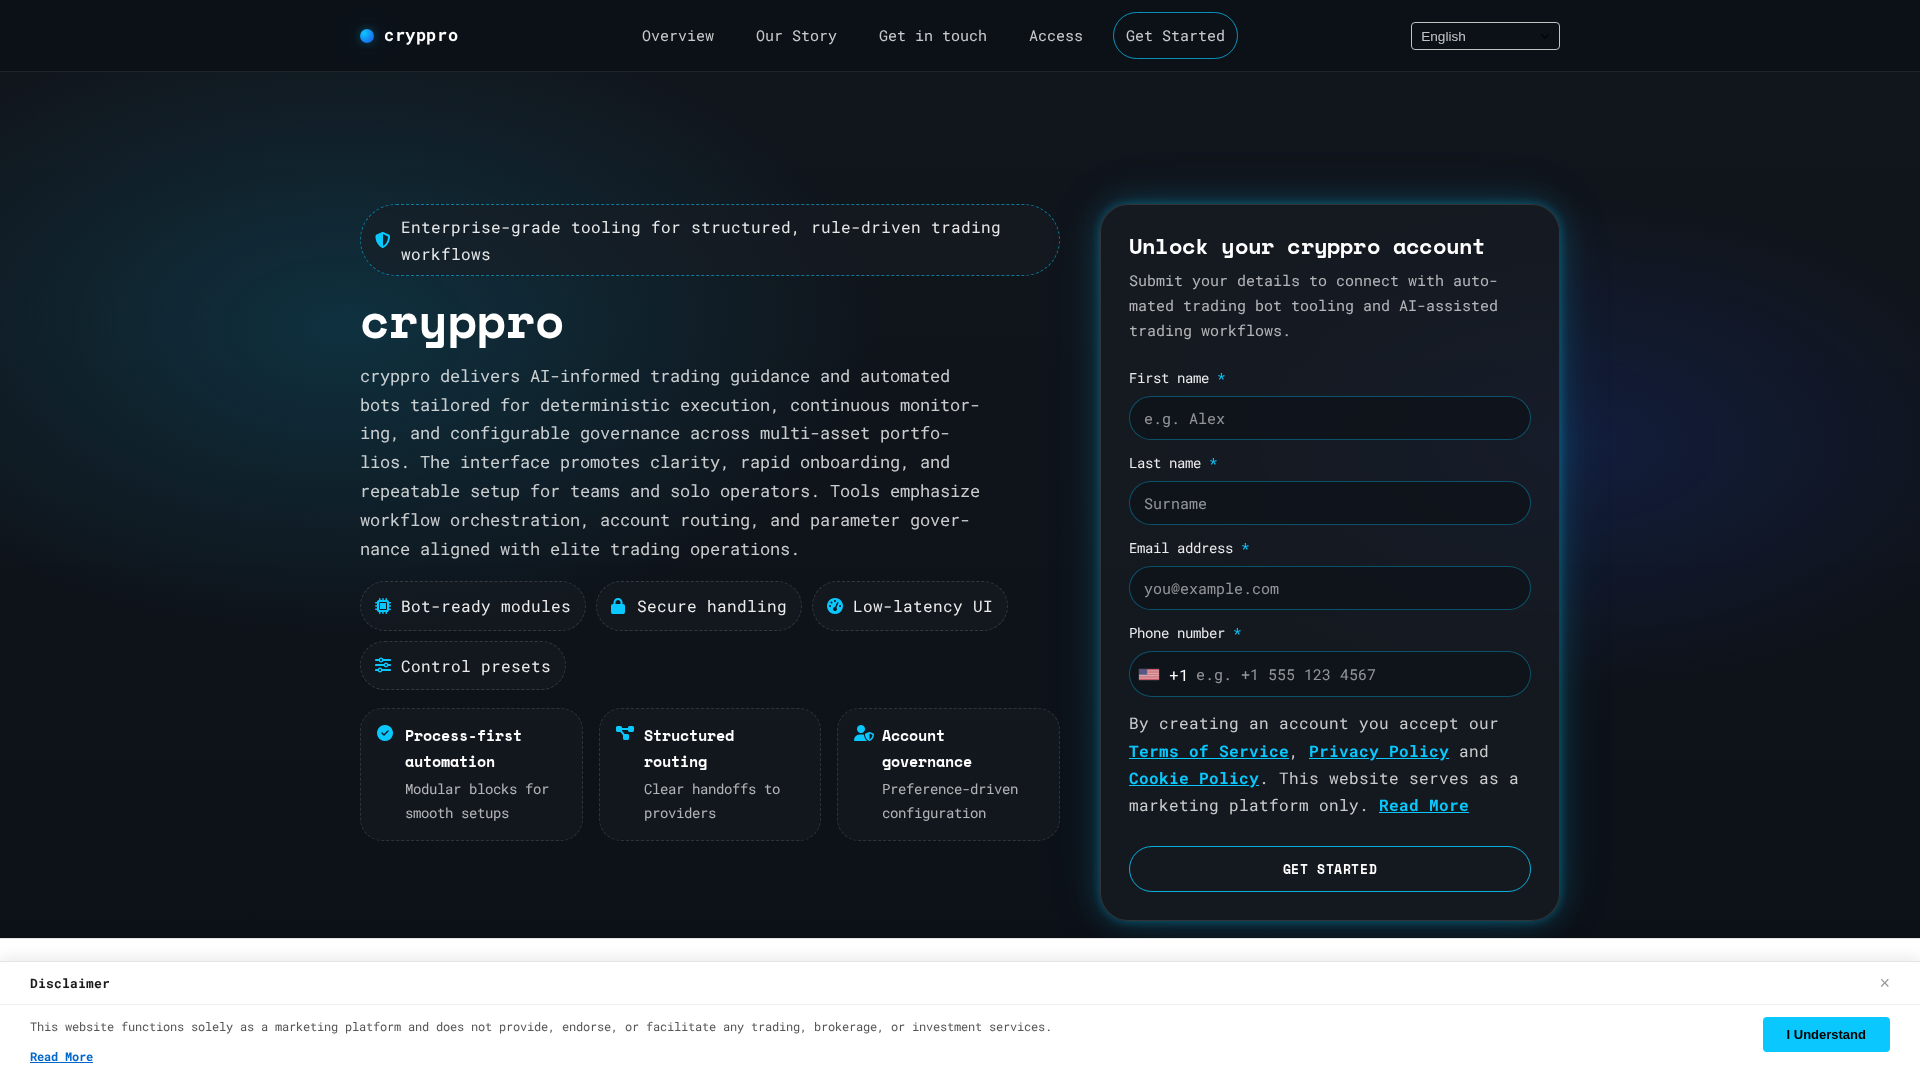
Task: Click the routing icon on Structured routing
Action: click(x=625, y=733)
